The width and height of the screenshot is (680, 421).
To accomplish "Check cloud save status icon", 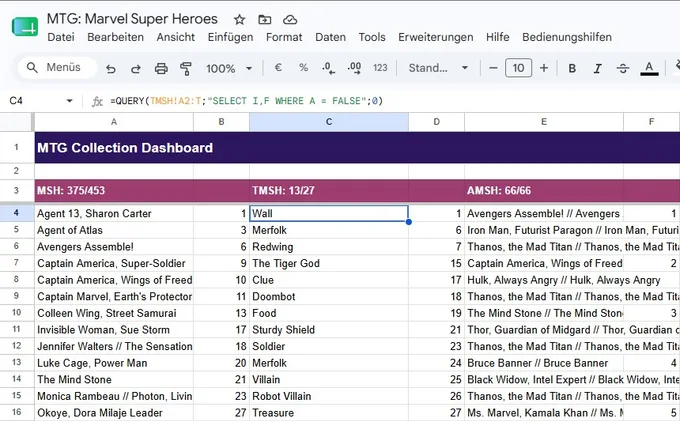I will [290, 20].
